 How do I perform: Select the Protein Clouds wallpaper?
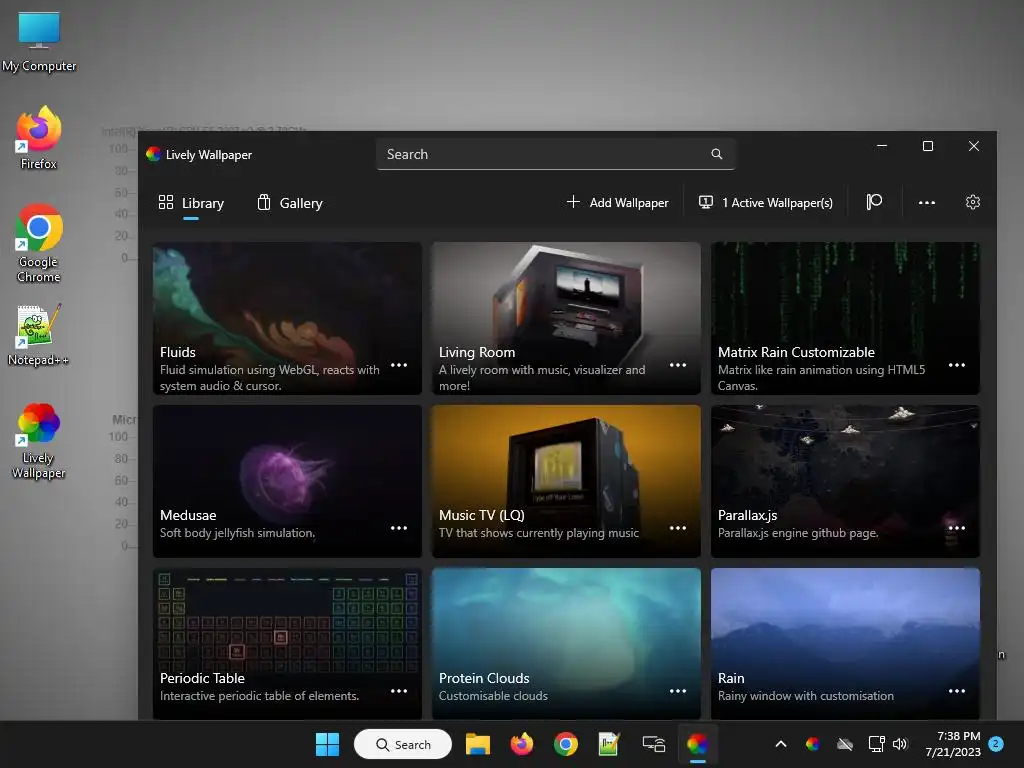click(566, 644)
